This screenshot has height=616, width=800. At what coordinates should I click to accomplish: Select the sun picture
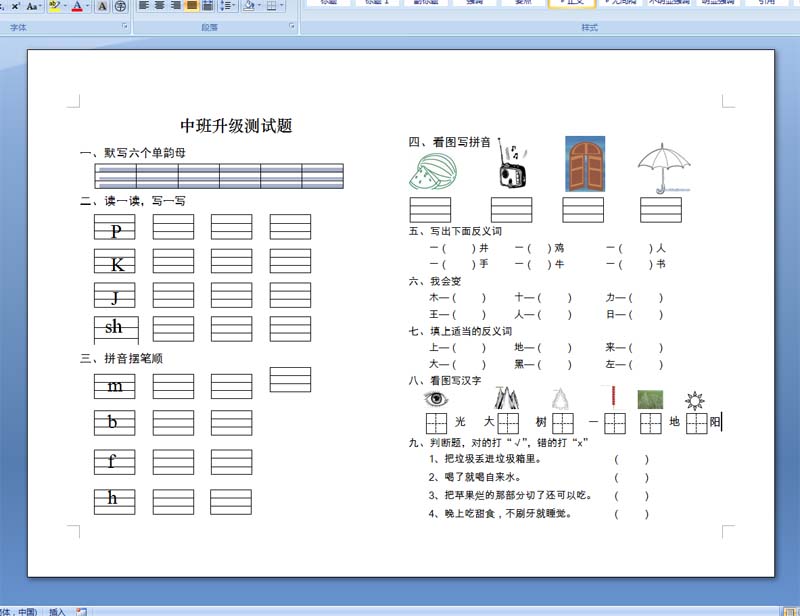(695, 401)
